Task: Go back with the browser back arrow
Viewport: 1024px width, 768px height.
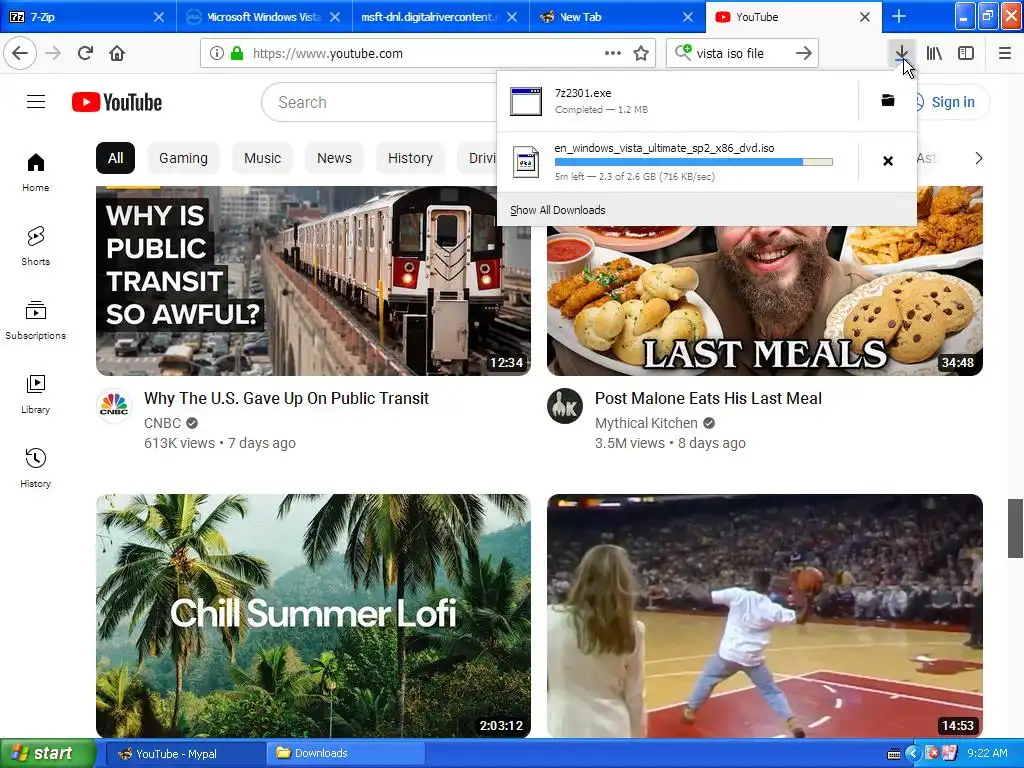Action: point(20,53)
